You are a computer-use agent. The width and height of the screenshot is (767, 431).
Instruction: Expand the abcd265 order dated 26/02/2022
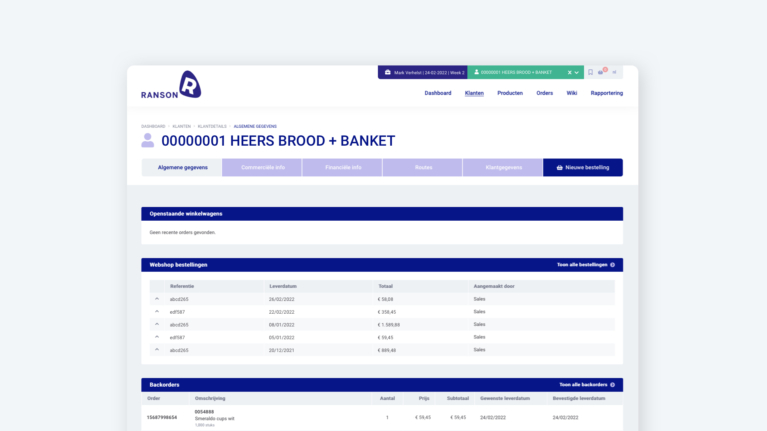tap(157, 299)
